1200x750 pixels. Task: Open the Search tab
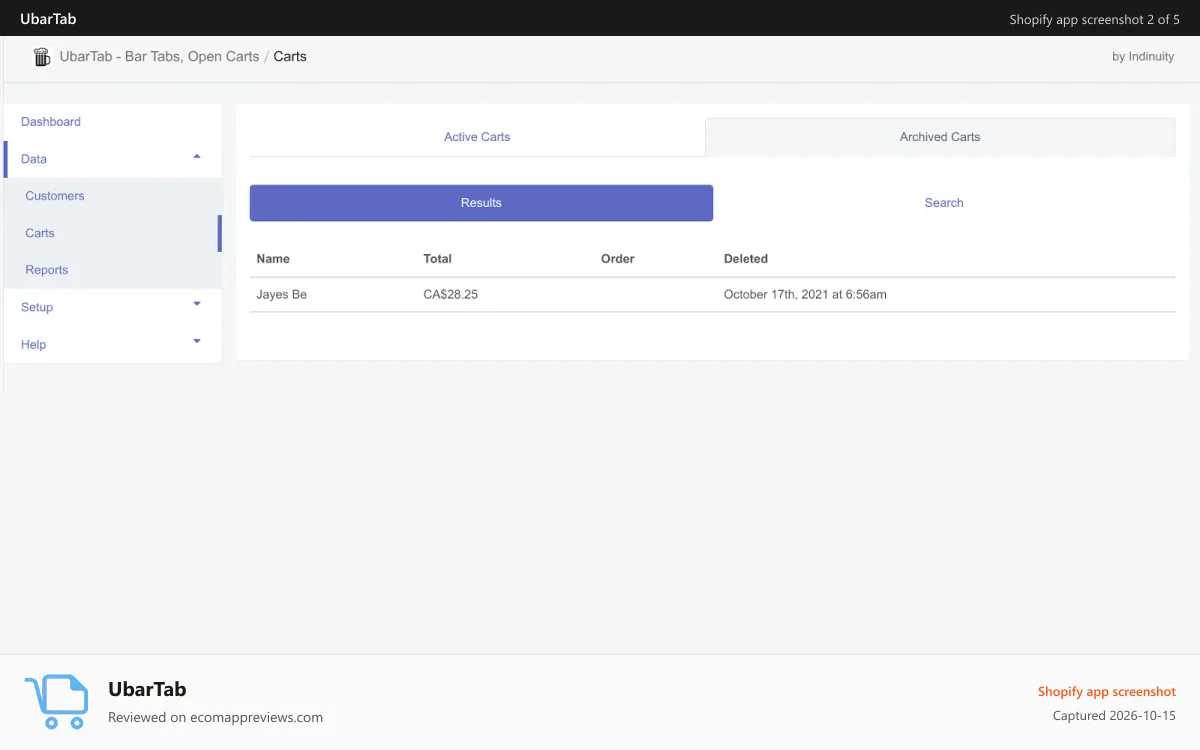click(x=944, y=203)
